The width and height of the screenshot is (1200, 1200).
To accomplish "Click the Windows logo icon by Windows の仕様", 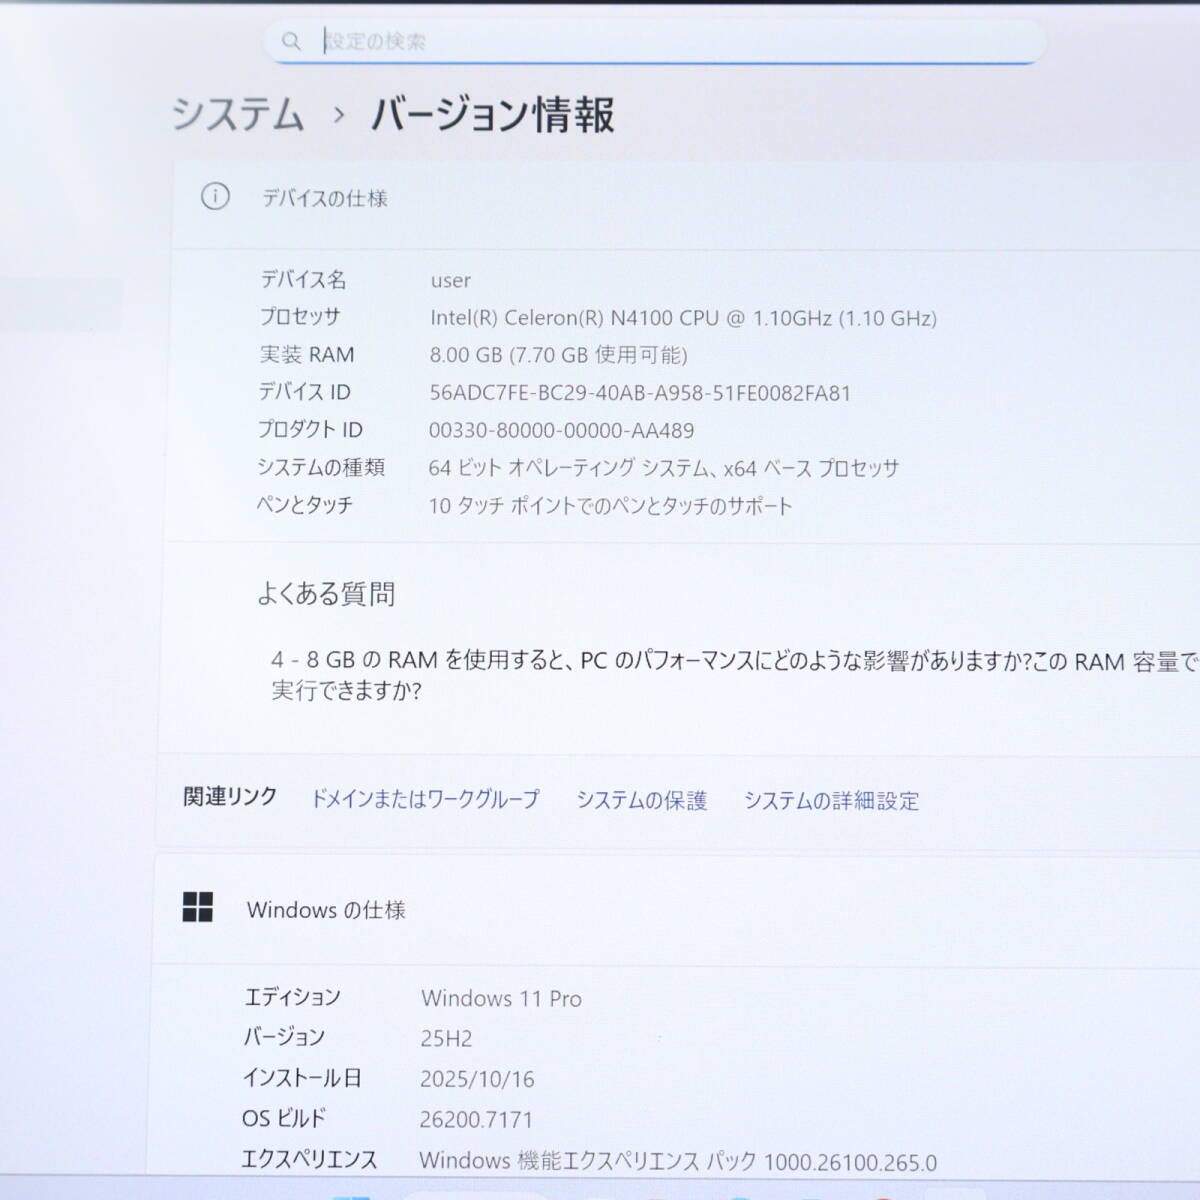I will (x=198, y=907).
